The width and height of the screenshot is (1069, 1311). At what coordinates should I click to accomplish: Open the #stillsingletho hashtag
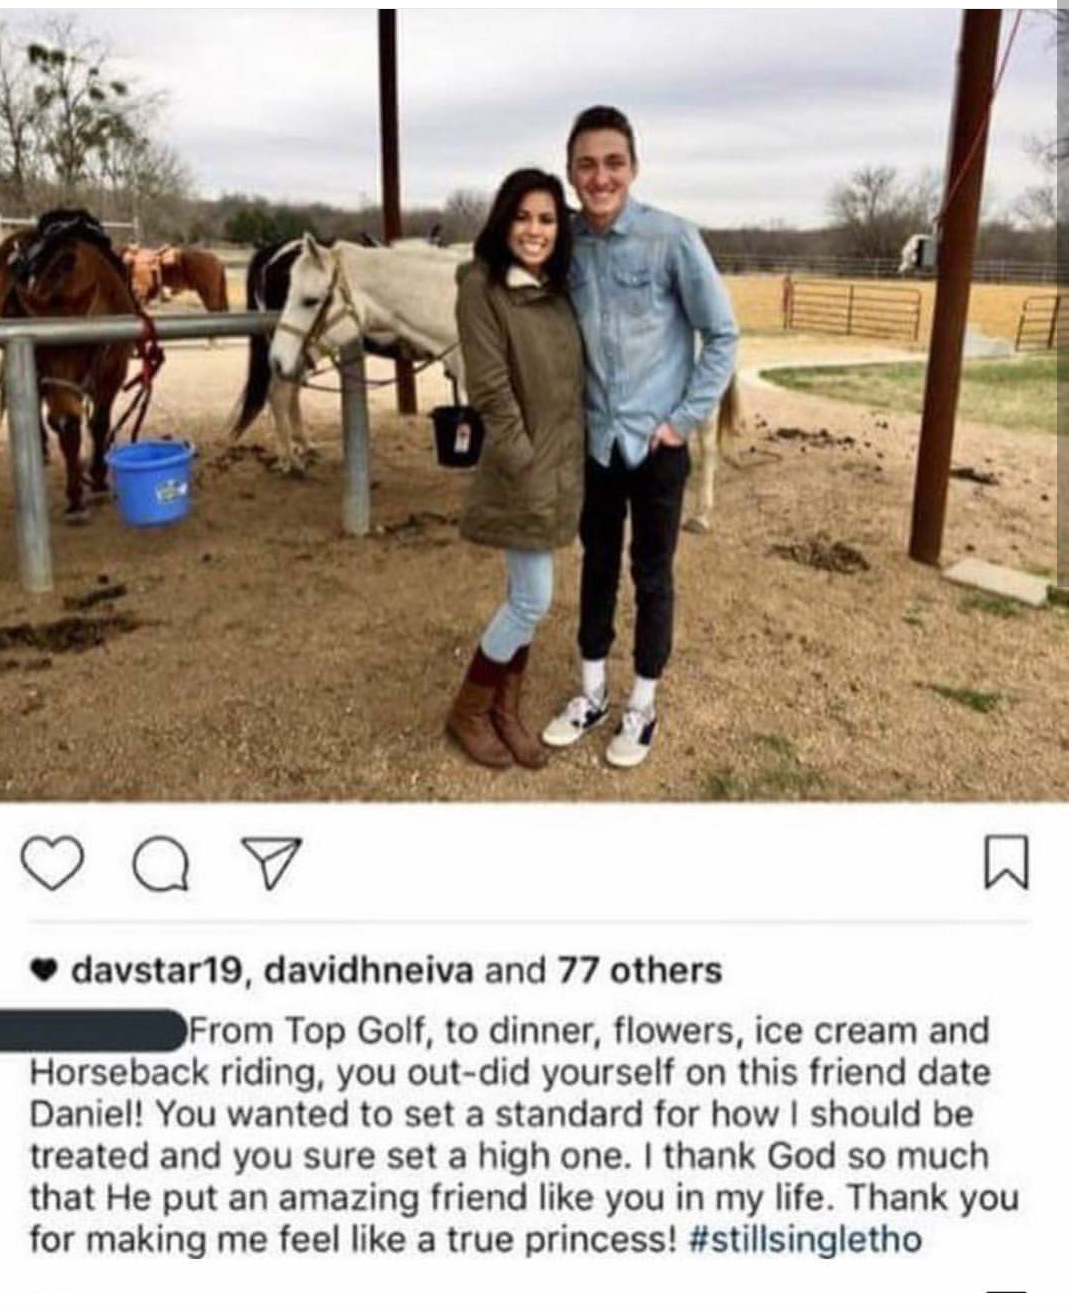pyautogui.click(x=806, y=1240)
